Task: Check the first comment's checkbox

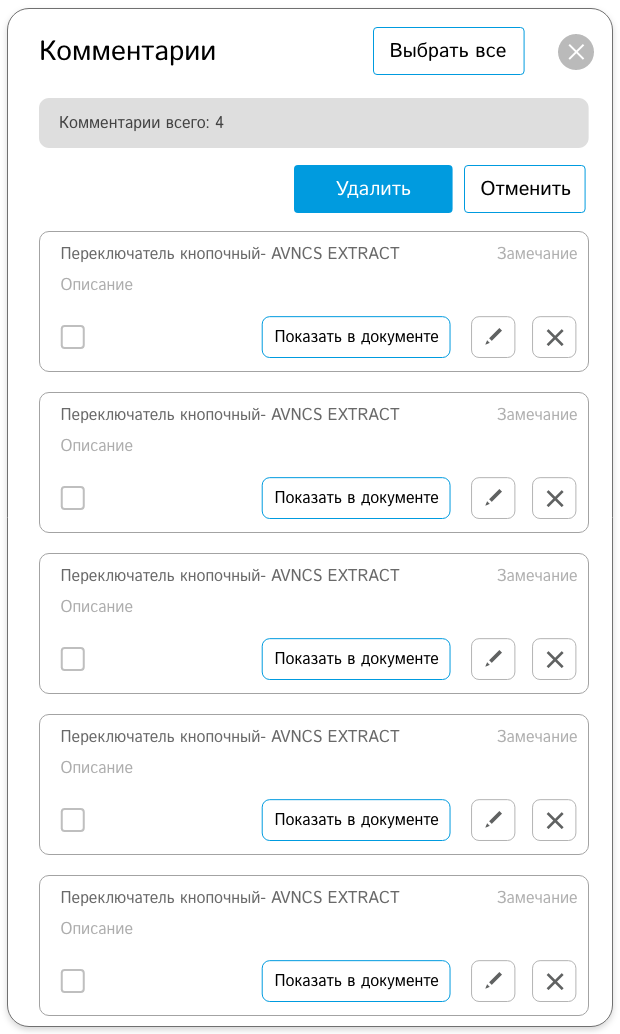Action: 73,337
